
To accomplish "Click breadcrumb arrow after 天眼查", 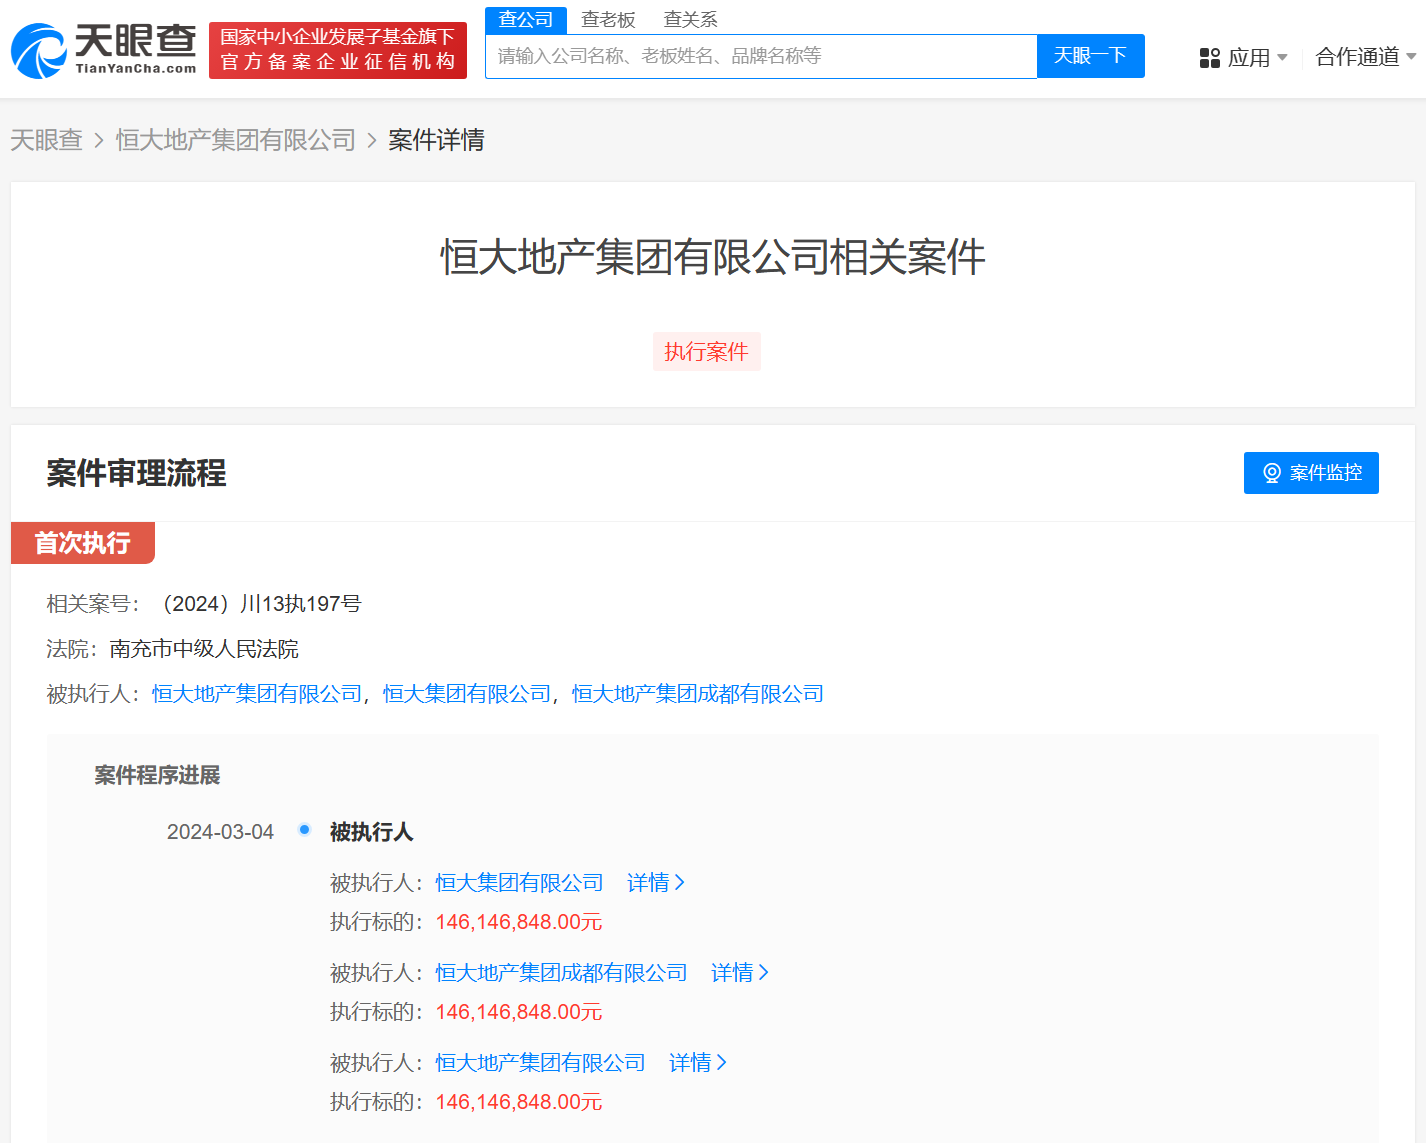I will tap(98, 140).
